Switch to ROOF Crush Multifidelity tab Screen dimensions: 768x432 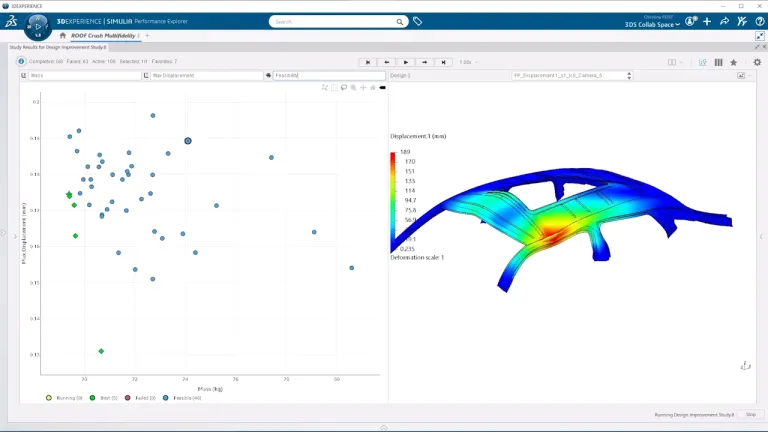pyautogui.click(x=105, y=36)
